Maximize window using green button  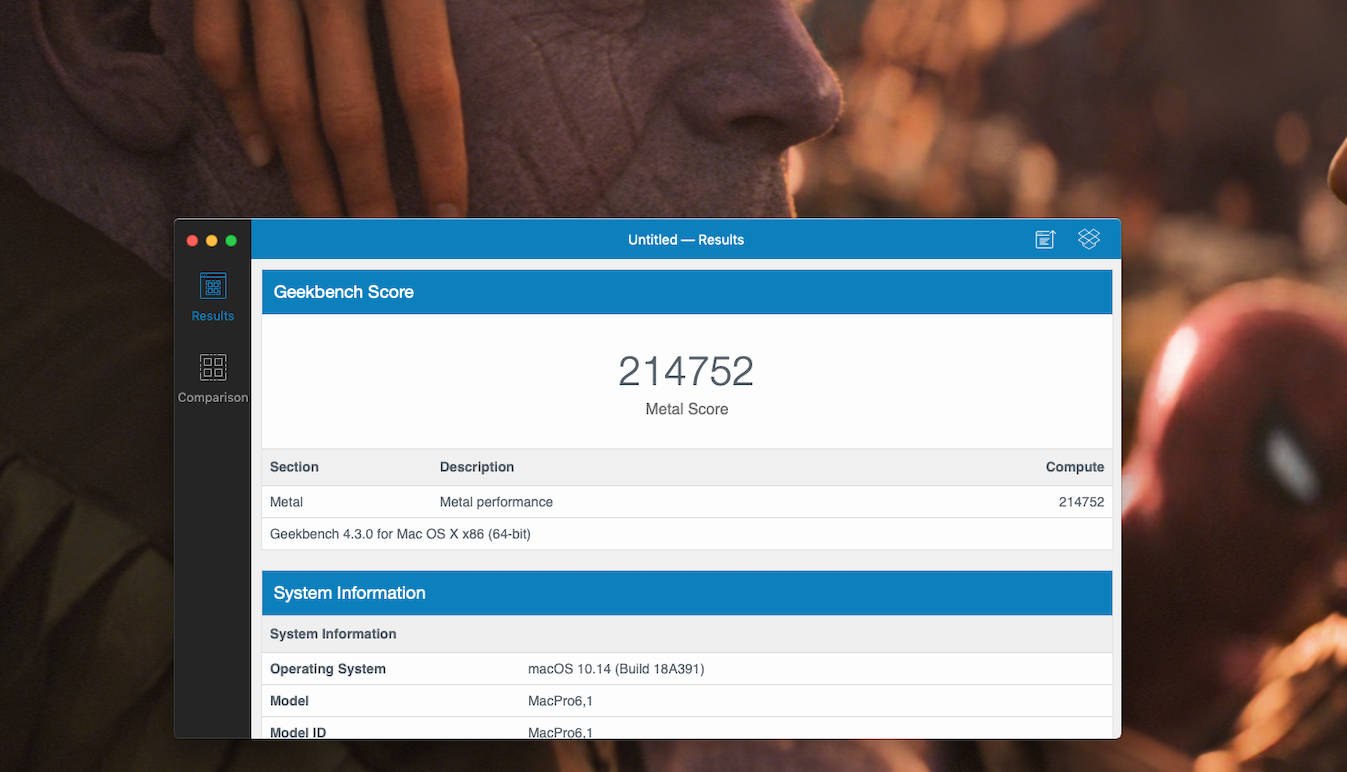(231, 240)
